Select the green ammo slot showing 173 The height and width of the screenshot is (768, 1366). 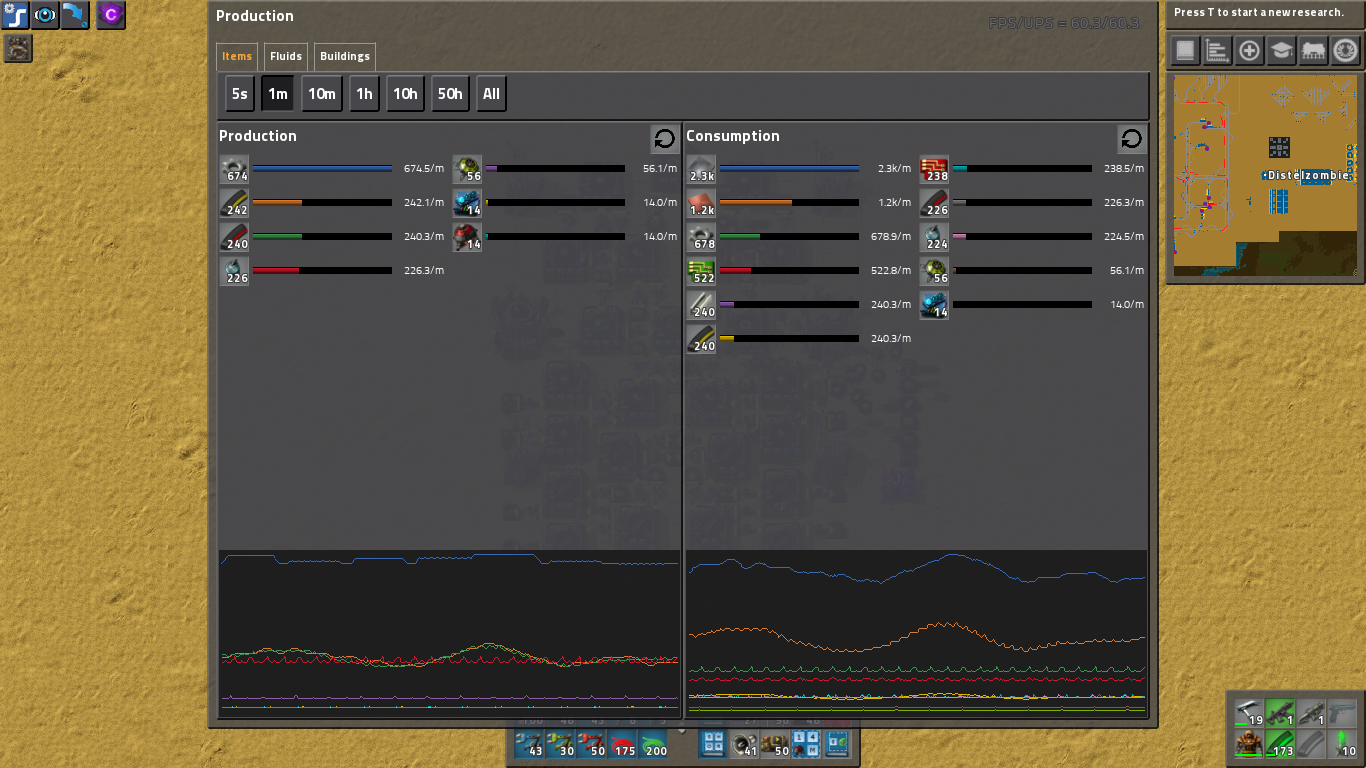[x=1280, y=743]
